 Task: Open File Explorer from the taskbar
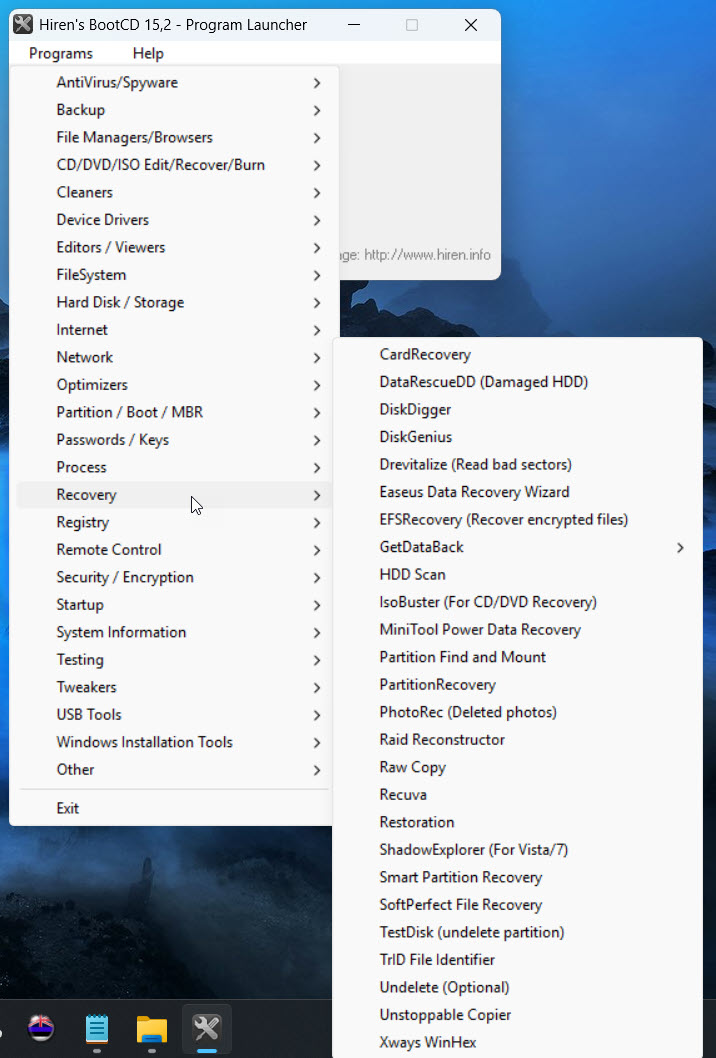(x=152, y=1028)
